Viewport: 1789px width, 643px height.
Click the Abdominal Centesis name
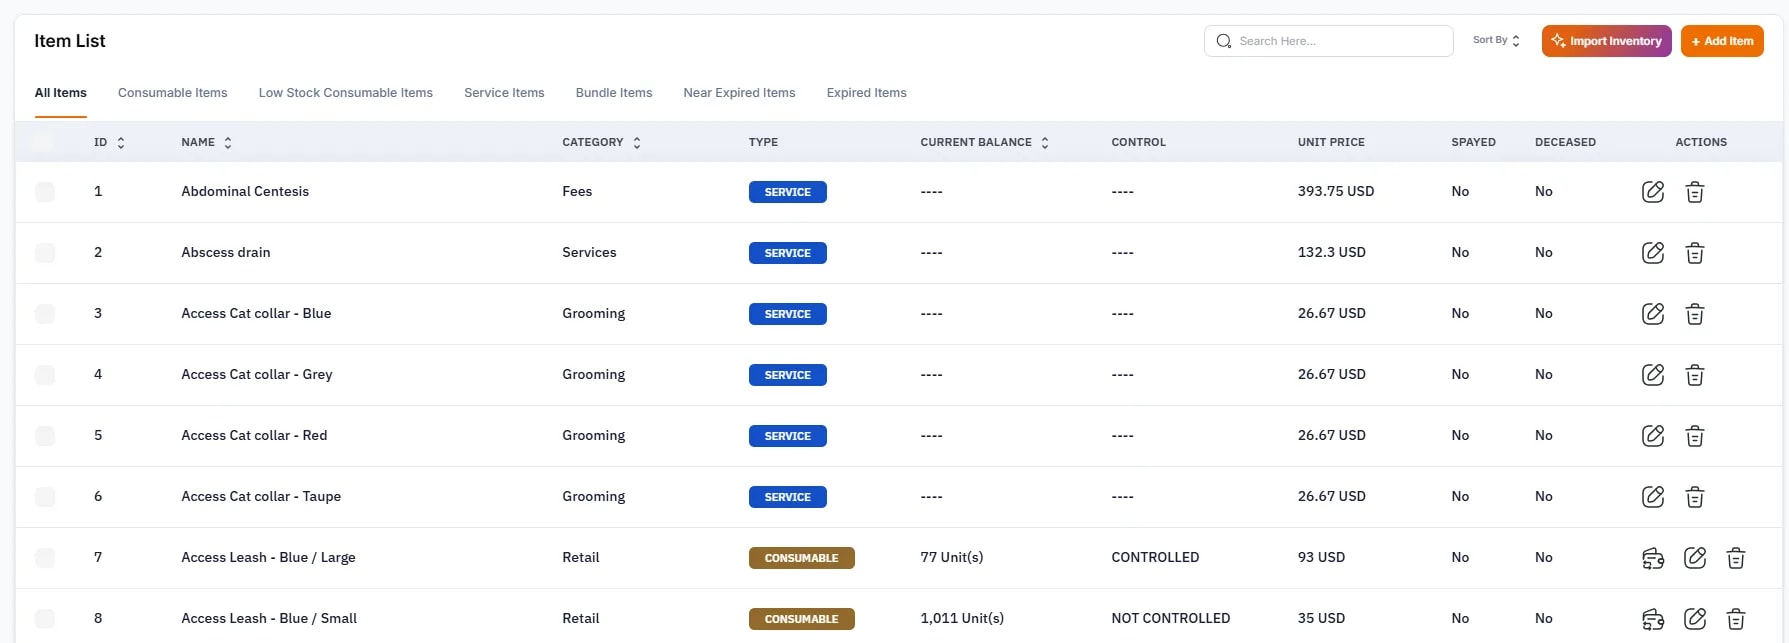(245, 191)
